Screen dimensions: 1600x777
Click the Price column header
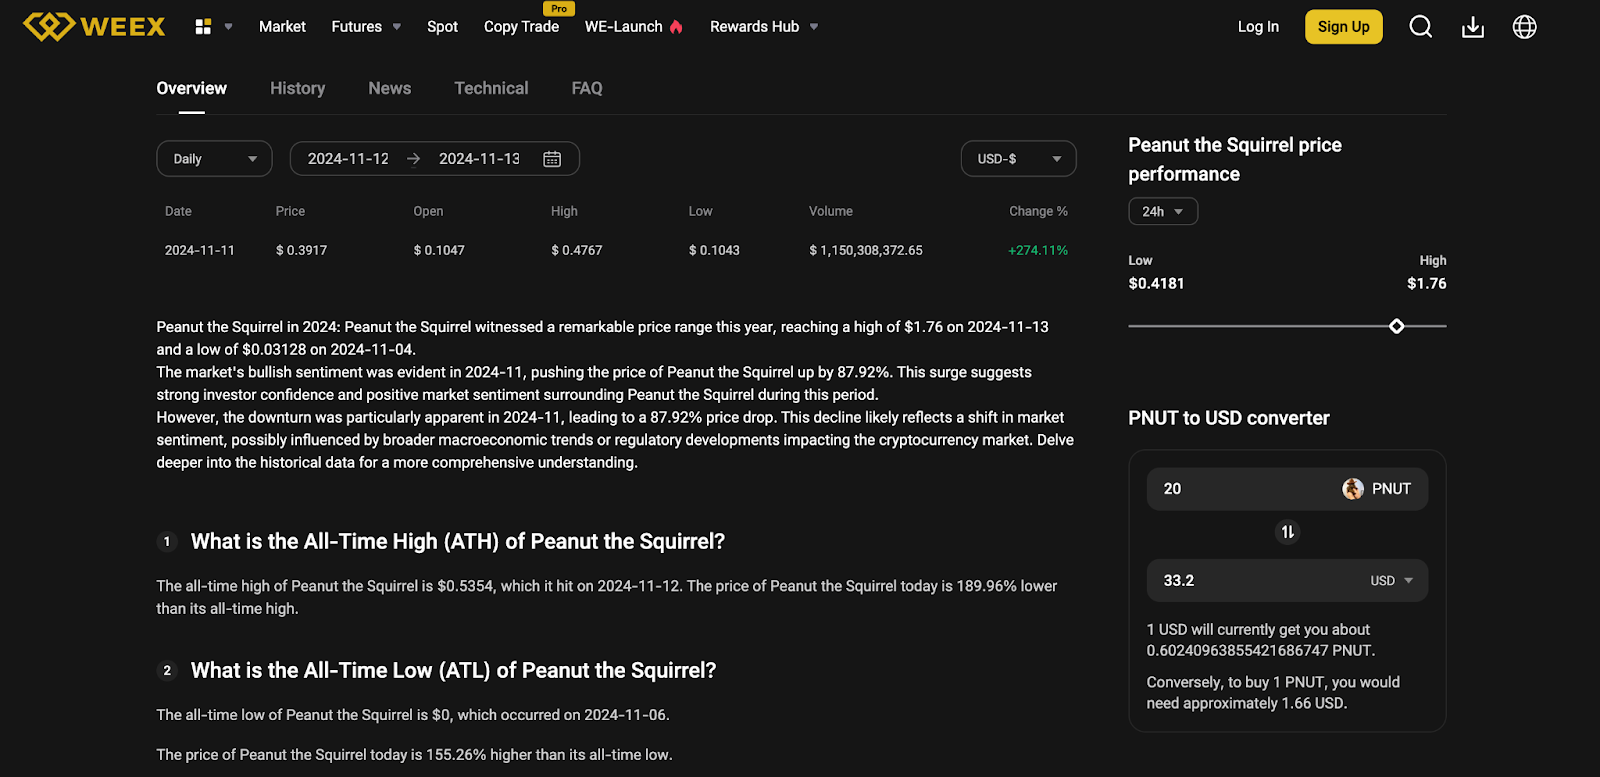click(x=290, y=211)
